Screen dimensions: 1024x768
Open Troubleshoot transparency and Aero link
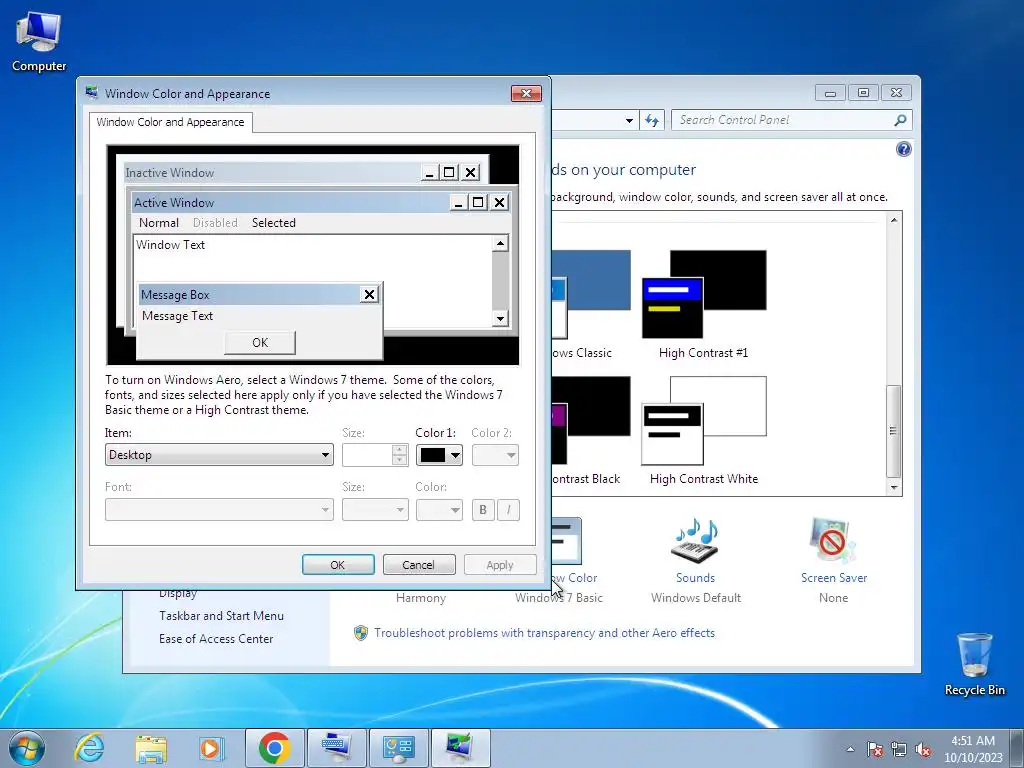(544, 633)
